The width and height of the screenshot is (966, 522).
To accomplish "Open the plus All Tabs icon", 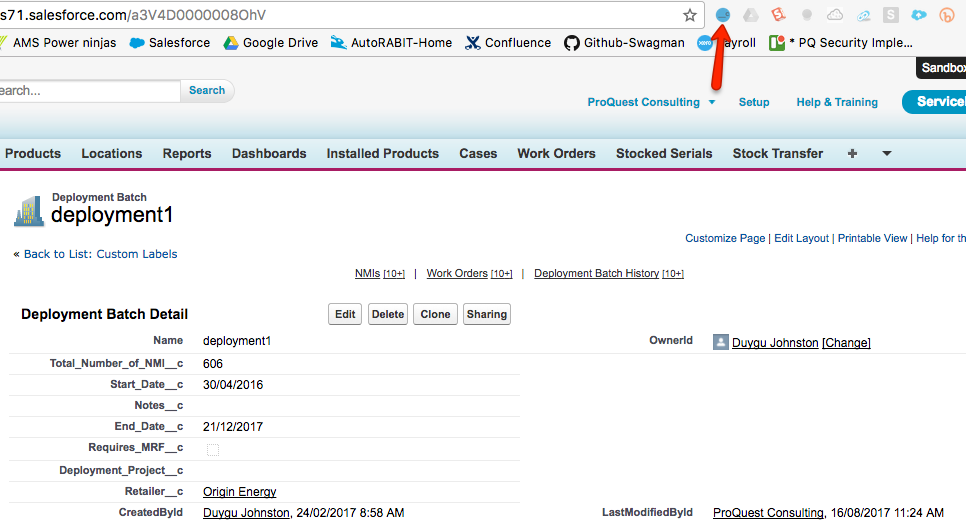I will tap(852, 153).
